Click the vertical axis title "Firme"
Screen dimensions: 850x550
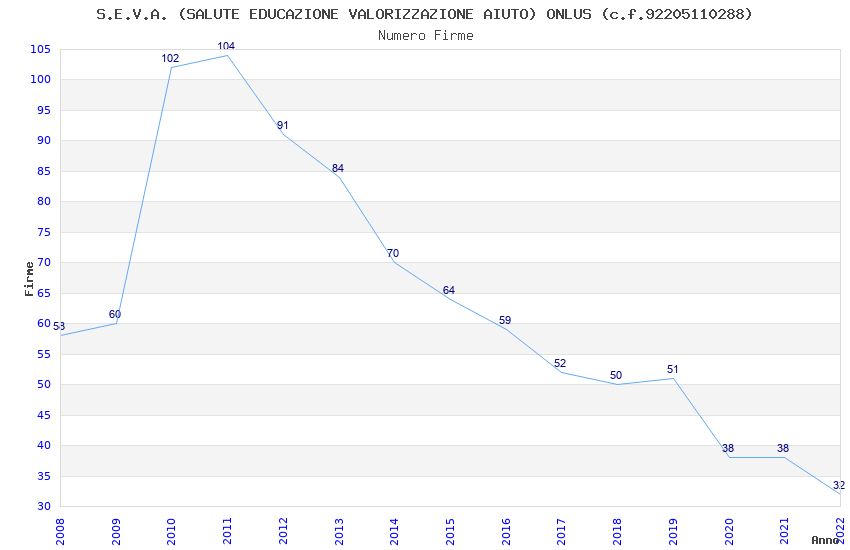(x=29, y=279)
